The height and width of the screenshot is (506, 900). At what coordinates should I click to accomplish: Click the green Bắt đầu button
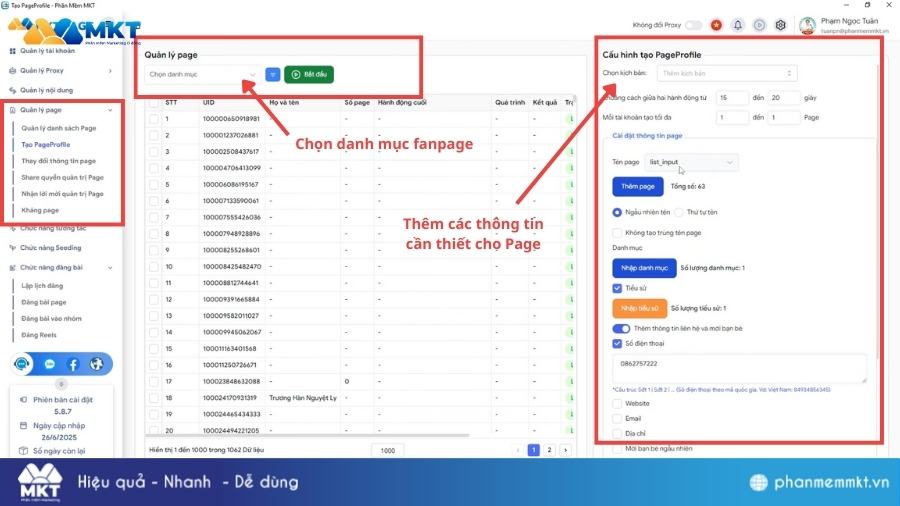tap(309, 75)
